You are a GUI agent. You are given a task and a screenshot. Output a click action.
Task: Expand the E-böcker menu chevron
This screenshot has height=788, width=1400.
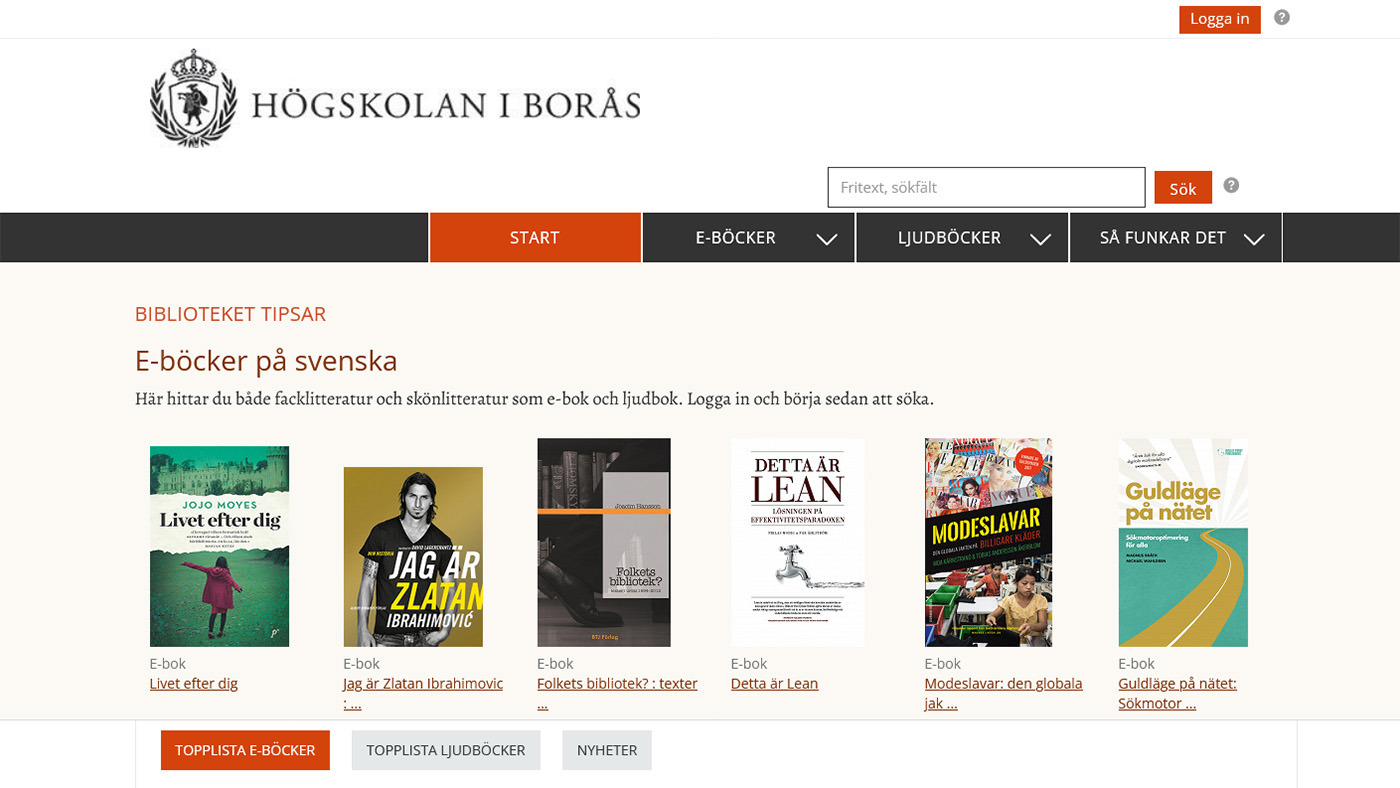[826, 239]
